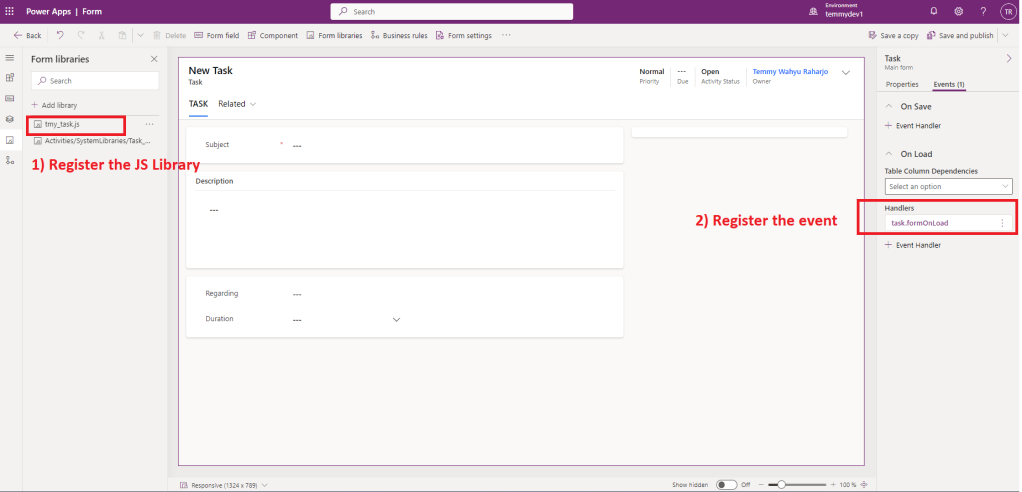Collapse the Task properties pane chevron
This screenshot has width=1022, height=492.
pyautogui.click(x=1009, y=59)
